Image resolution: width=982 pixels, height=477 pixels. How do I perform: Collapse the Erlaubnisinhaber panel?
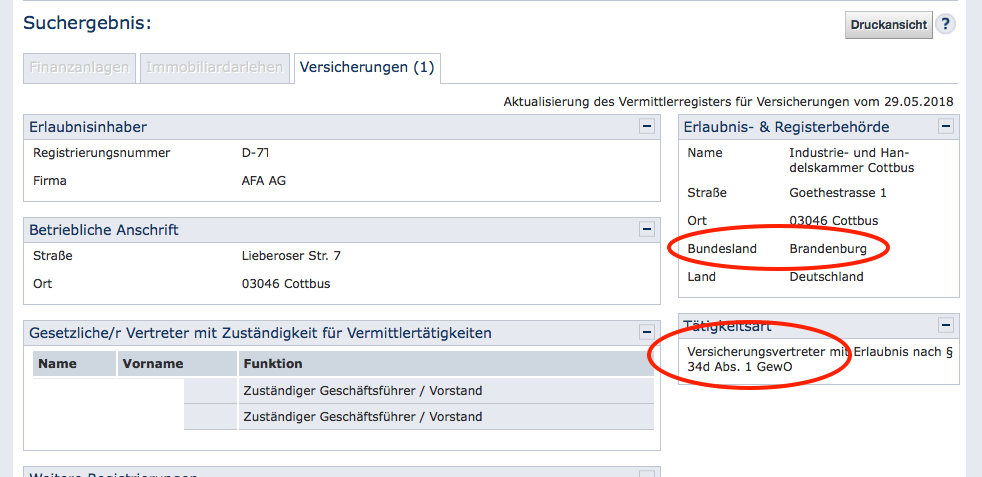(647, 127)
